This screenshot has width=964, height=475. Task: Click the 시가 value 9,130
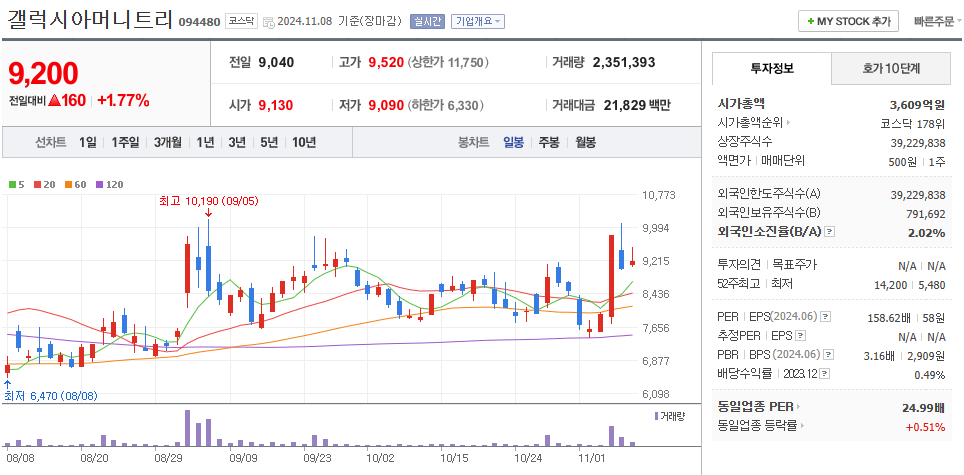coord(275,105)
